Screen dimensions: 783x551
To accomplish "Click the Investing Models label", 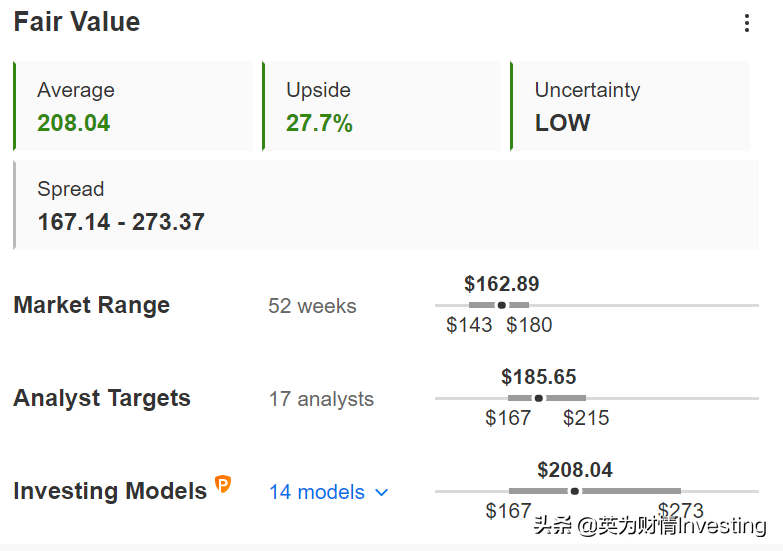I will (x=110, y=491).
